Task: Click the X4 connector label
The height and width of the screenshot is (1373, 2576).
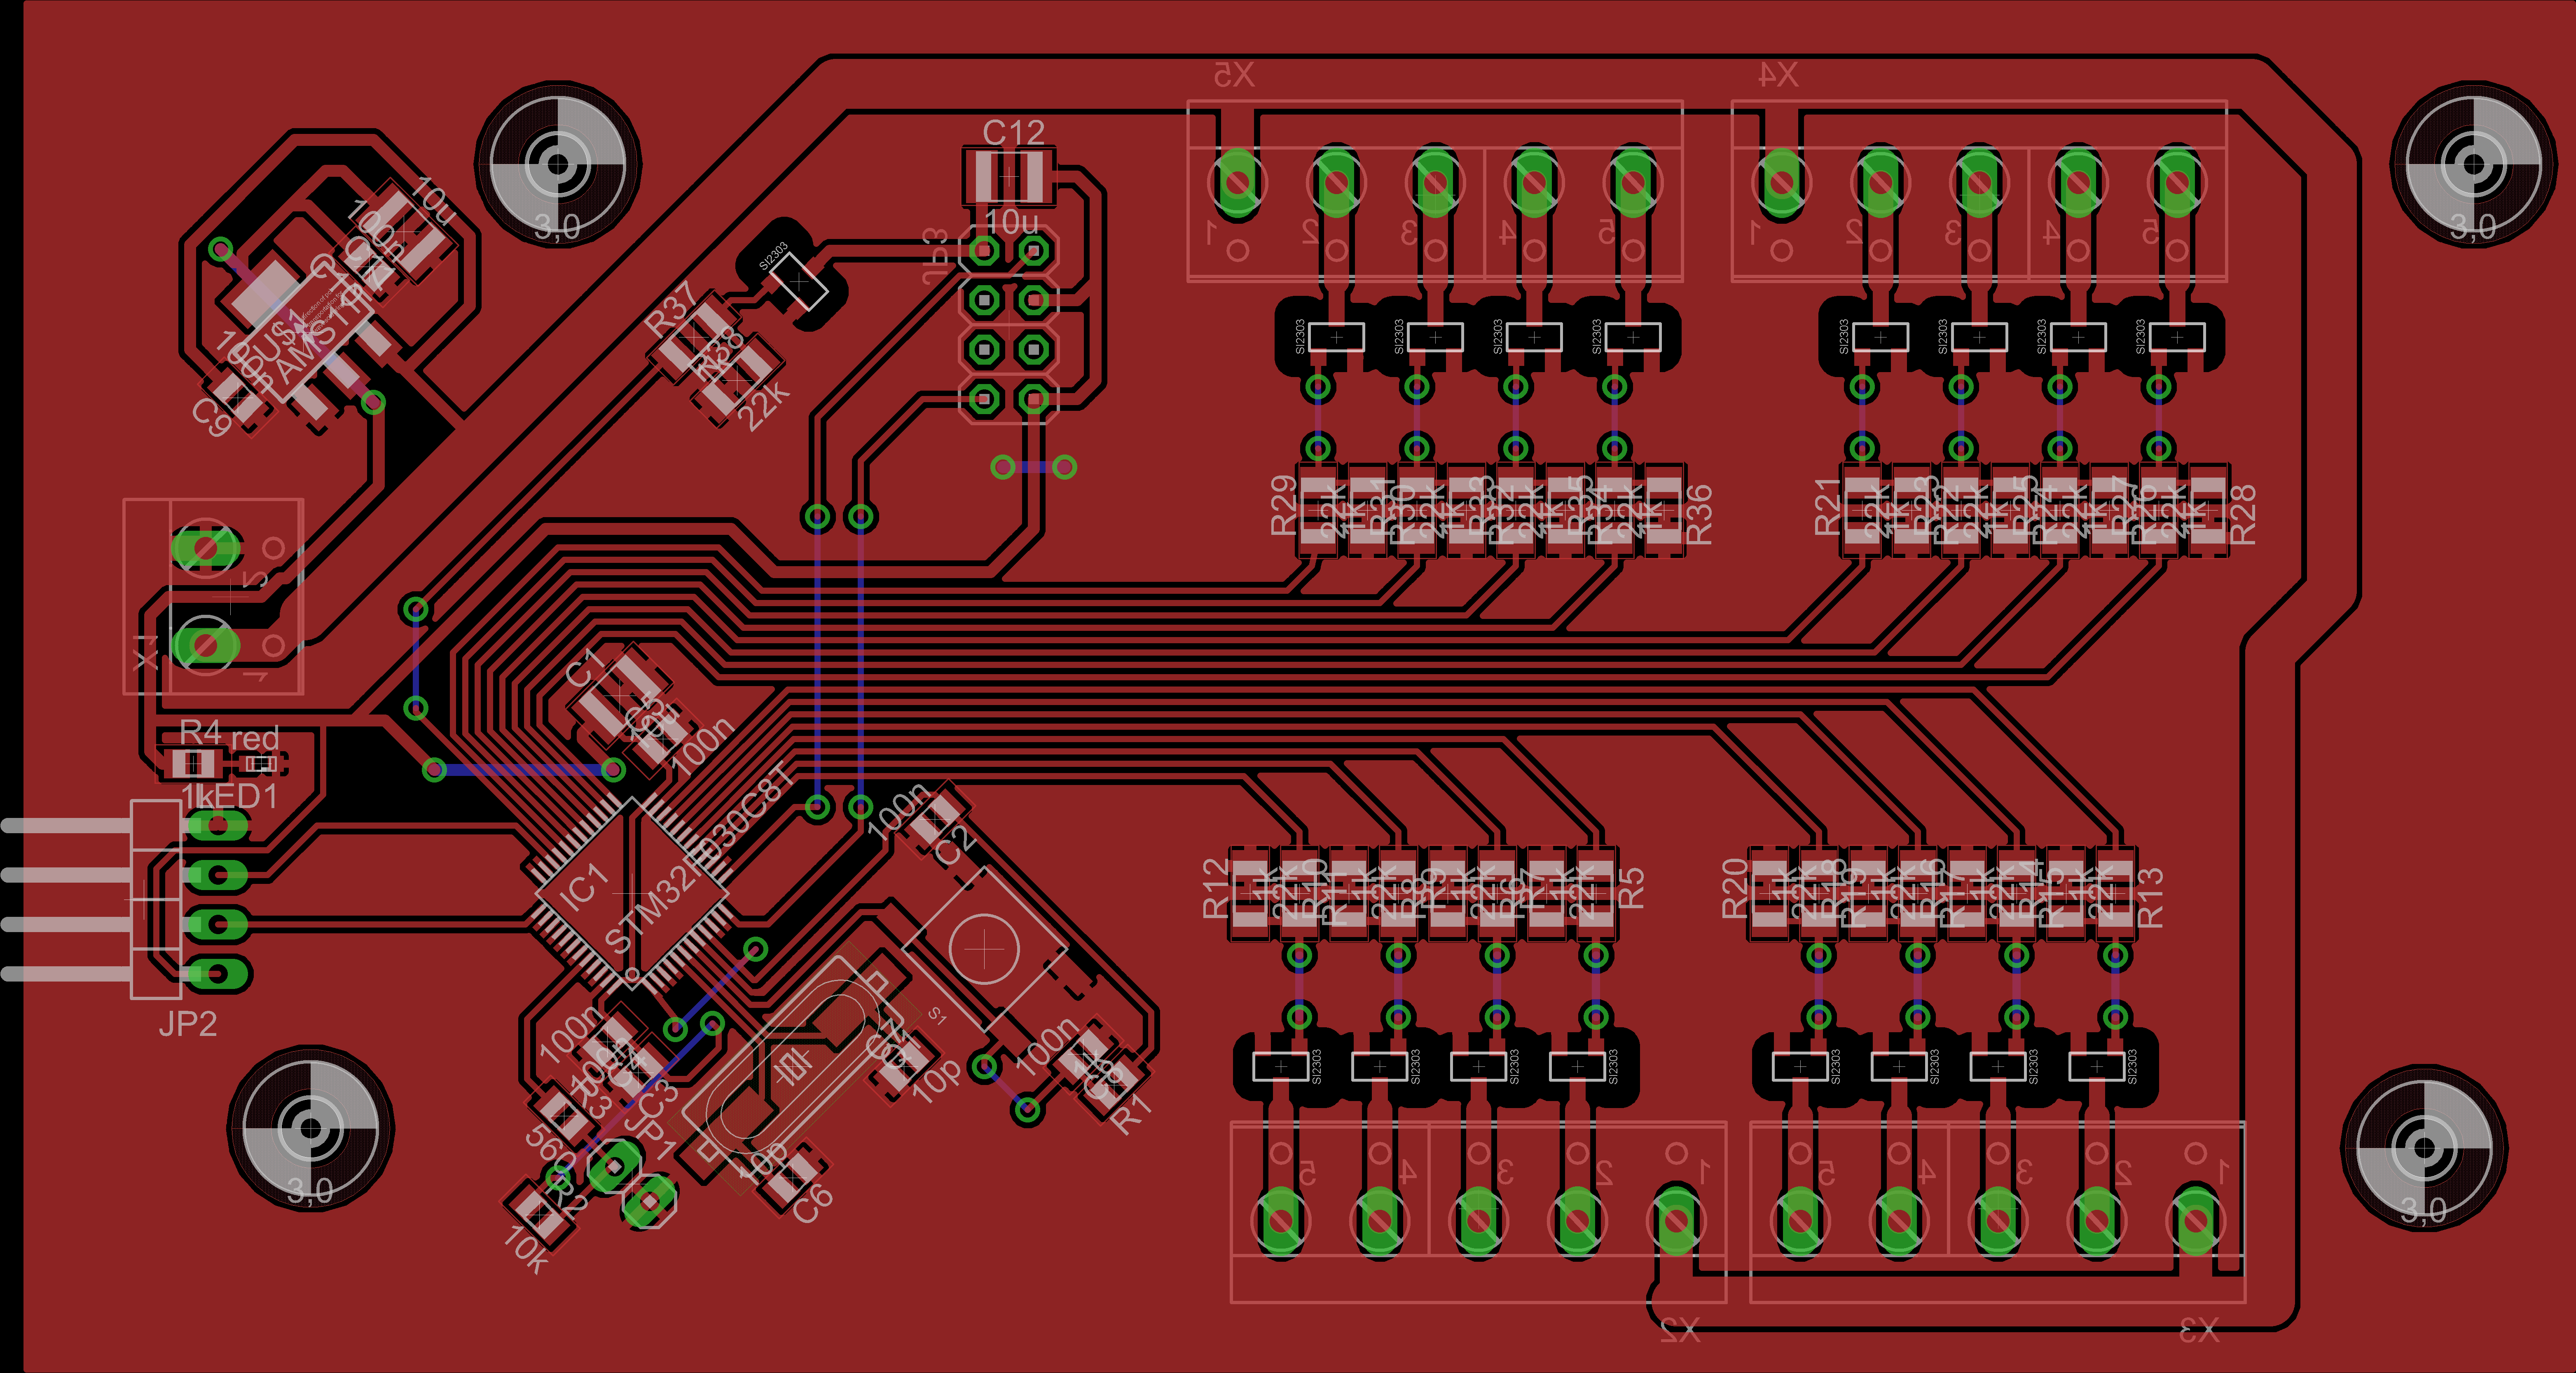Action: [x=1777, y=74]
